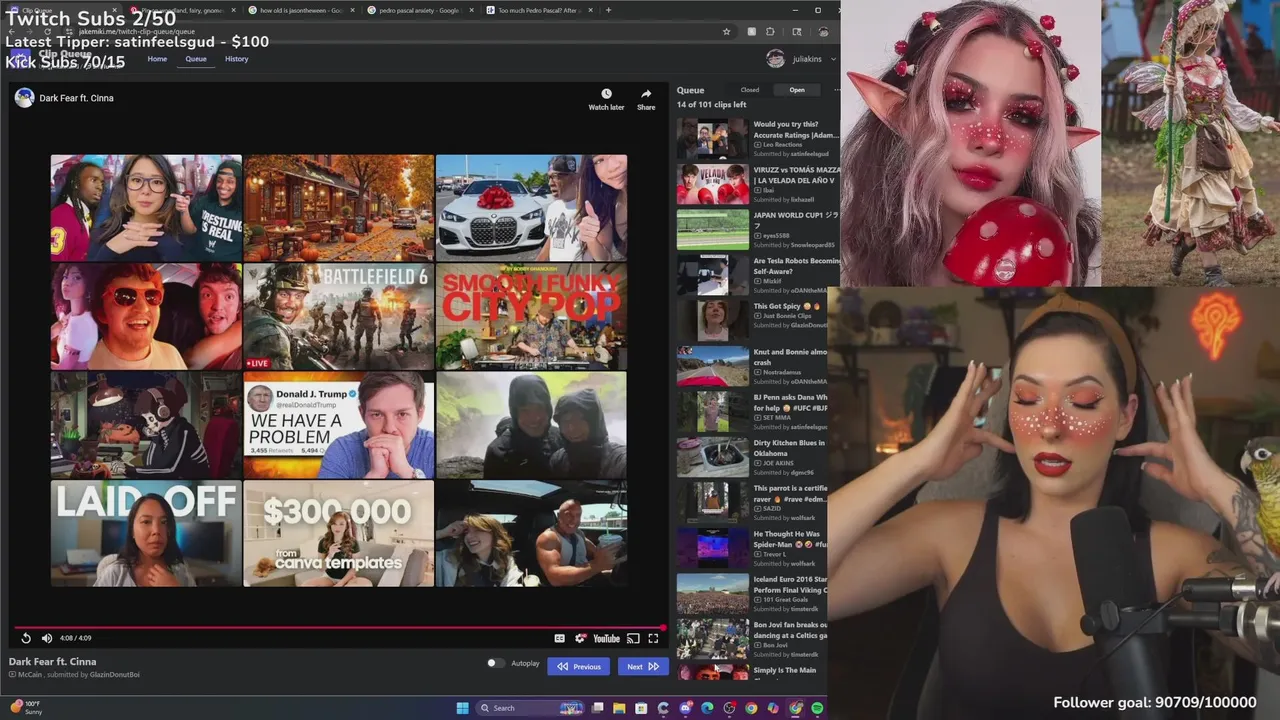Toggle video subtitles (CC) icon

pyautogui.click(x=560, y=638)
